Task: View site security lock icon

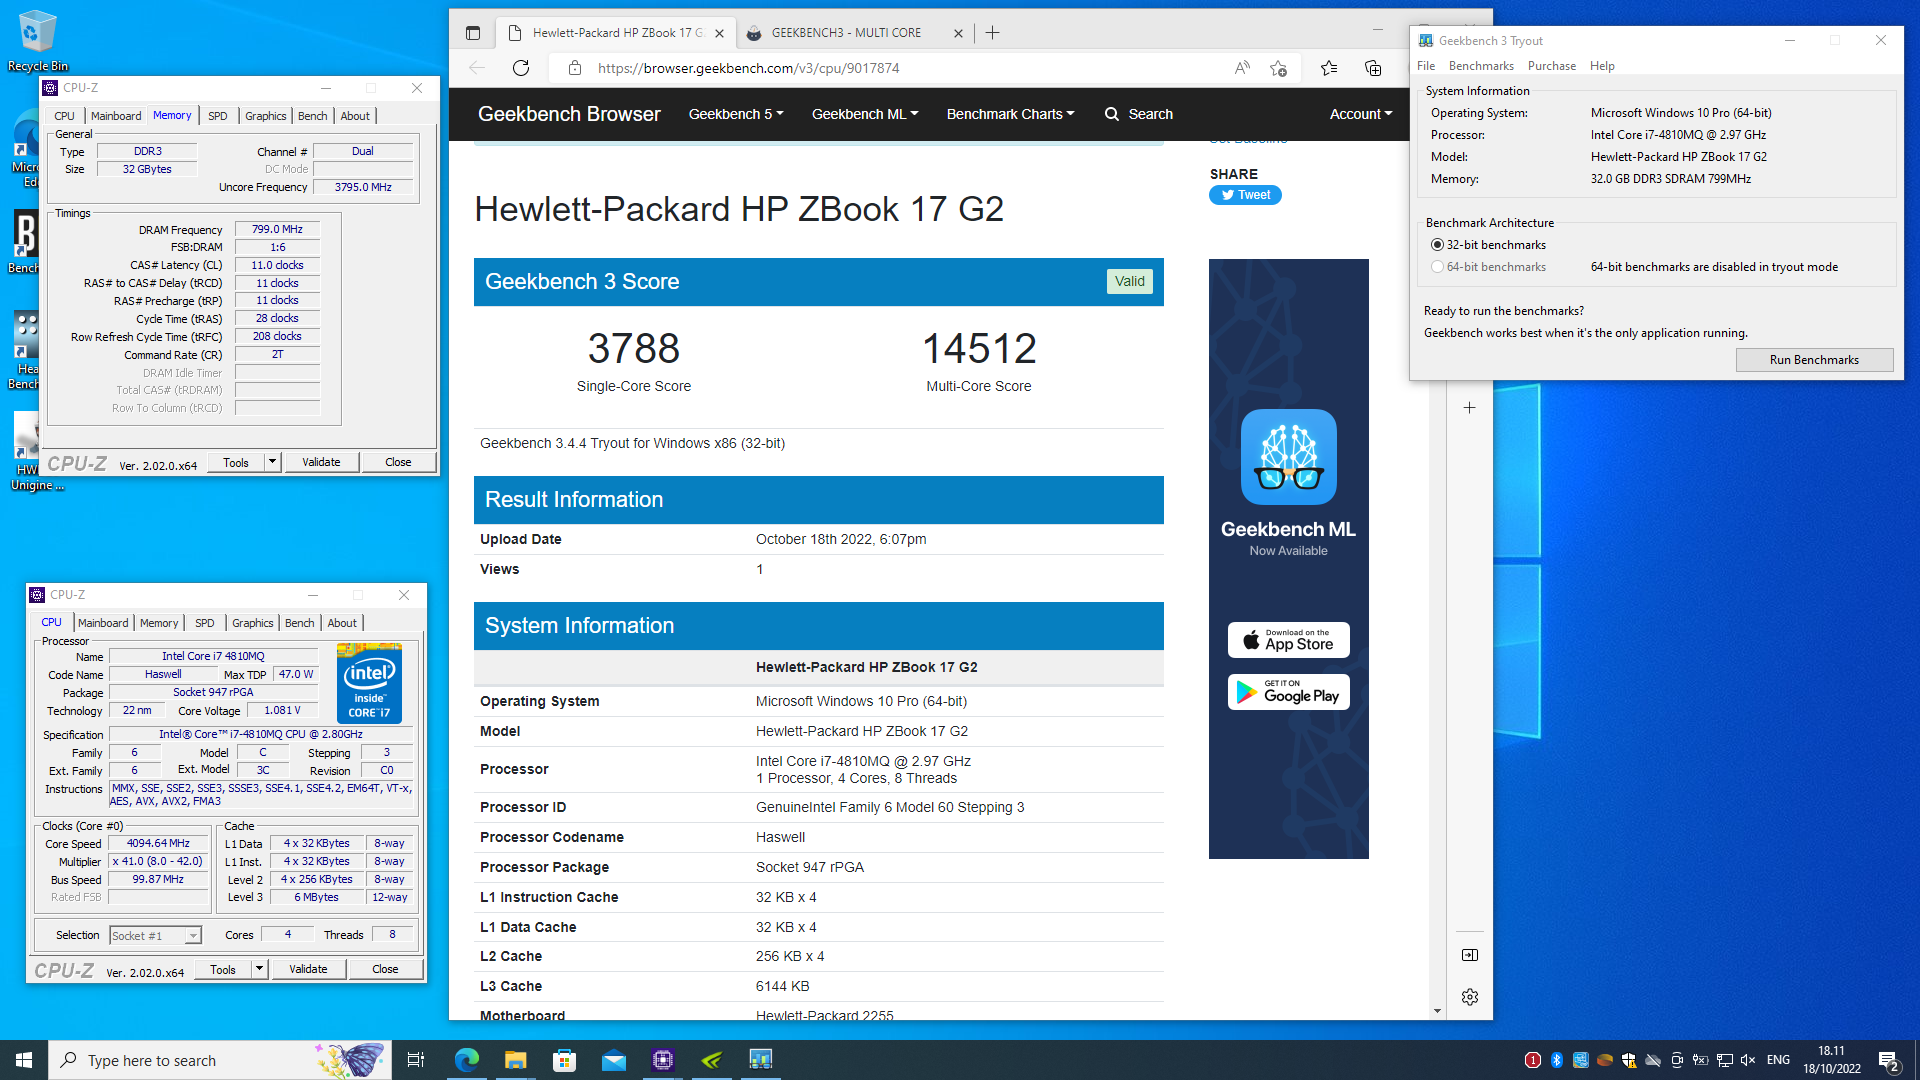Action: click(575, 68)
